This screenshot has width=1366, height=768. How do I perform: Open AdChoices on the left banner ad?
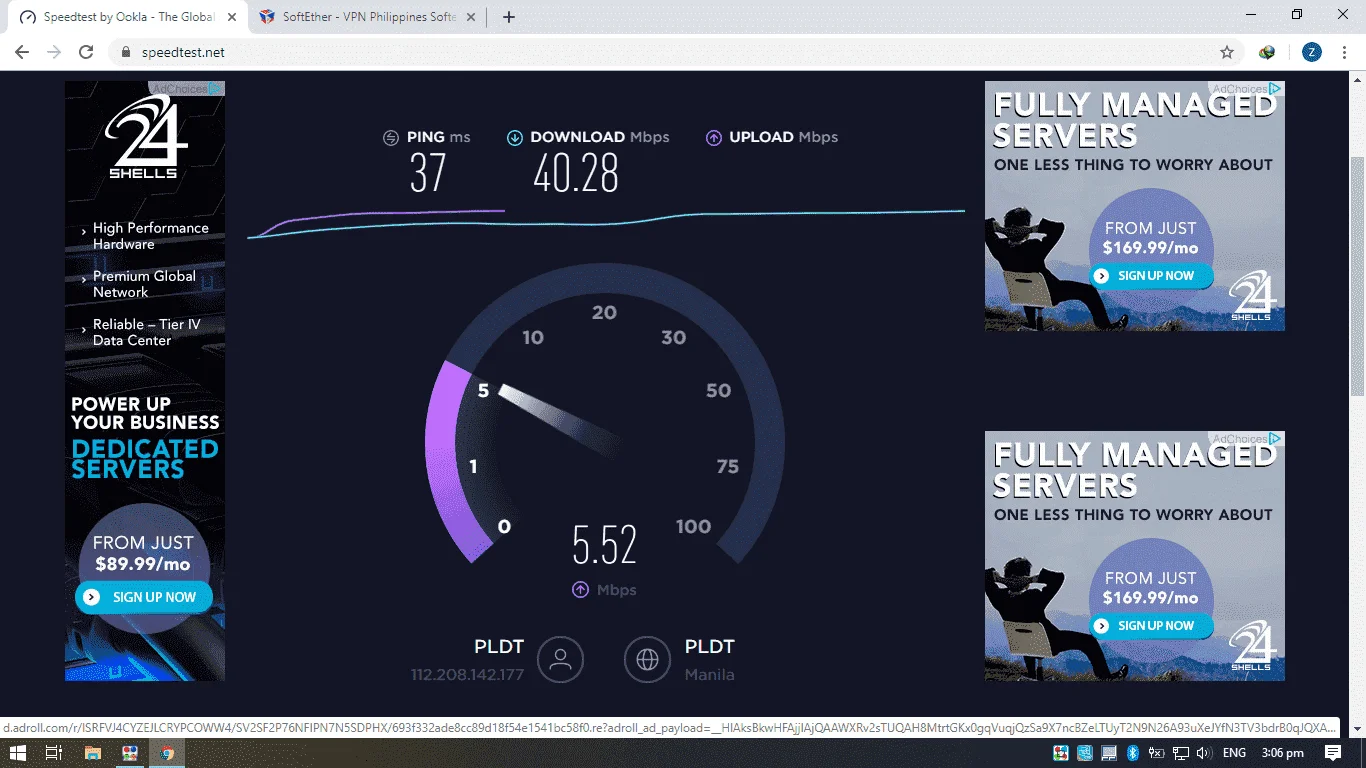click(x=187, y=89)
